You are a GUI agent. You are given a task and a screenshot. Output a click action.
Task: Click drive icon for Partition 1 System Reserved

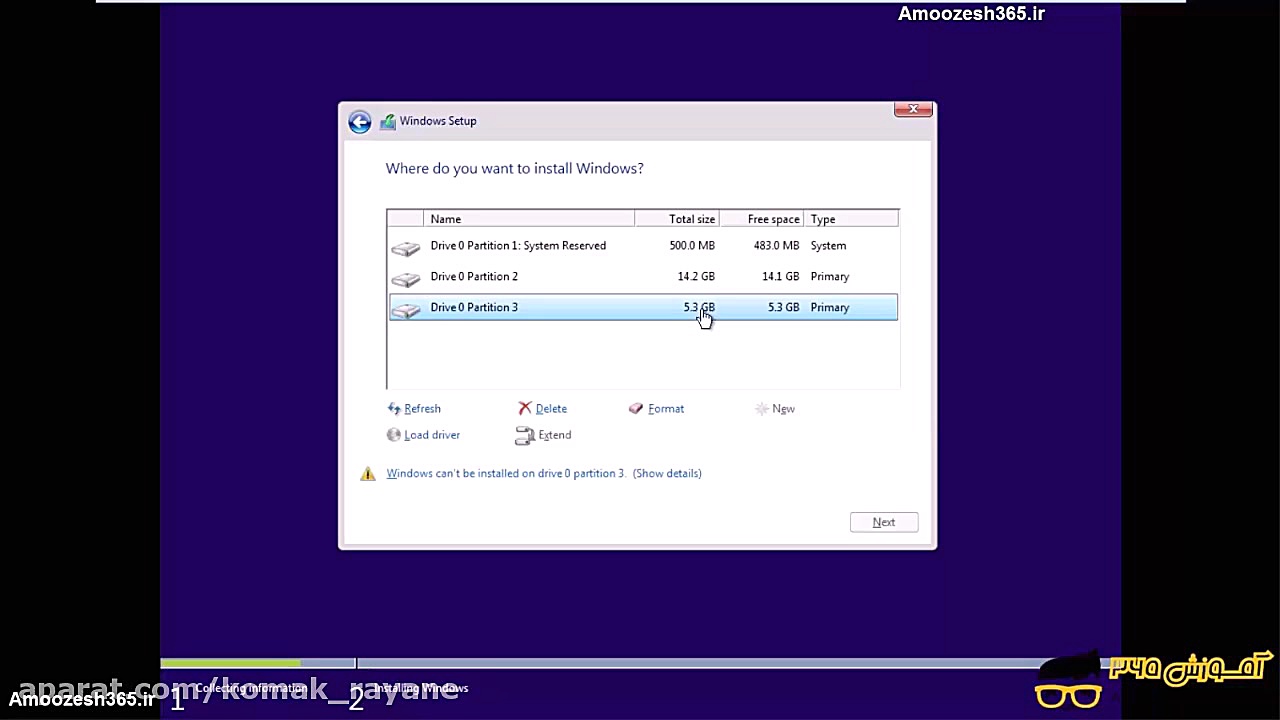[x=406, y=247]
